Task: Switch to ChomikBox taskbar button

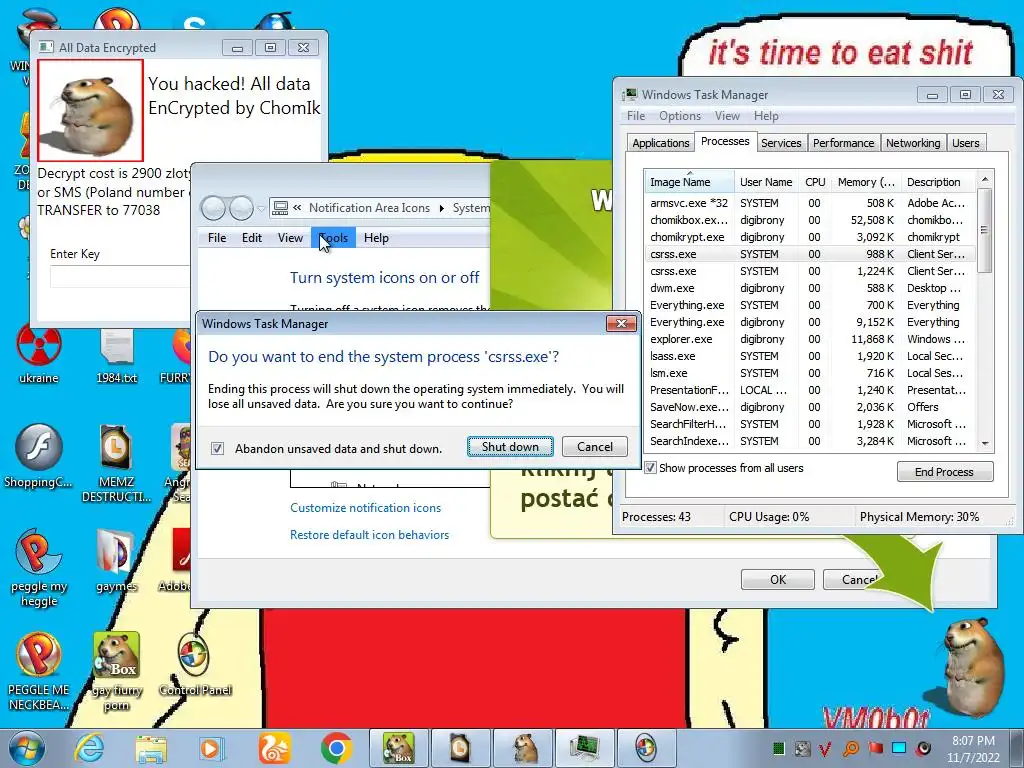Action: click(399, 748)
